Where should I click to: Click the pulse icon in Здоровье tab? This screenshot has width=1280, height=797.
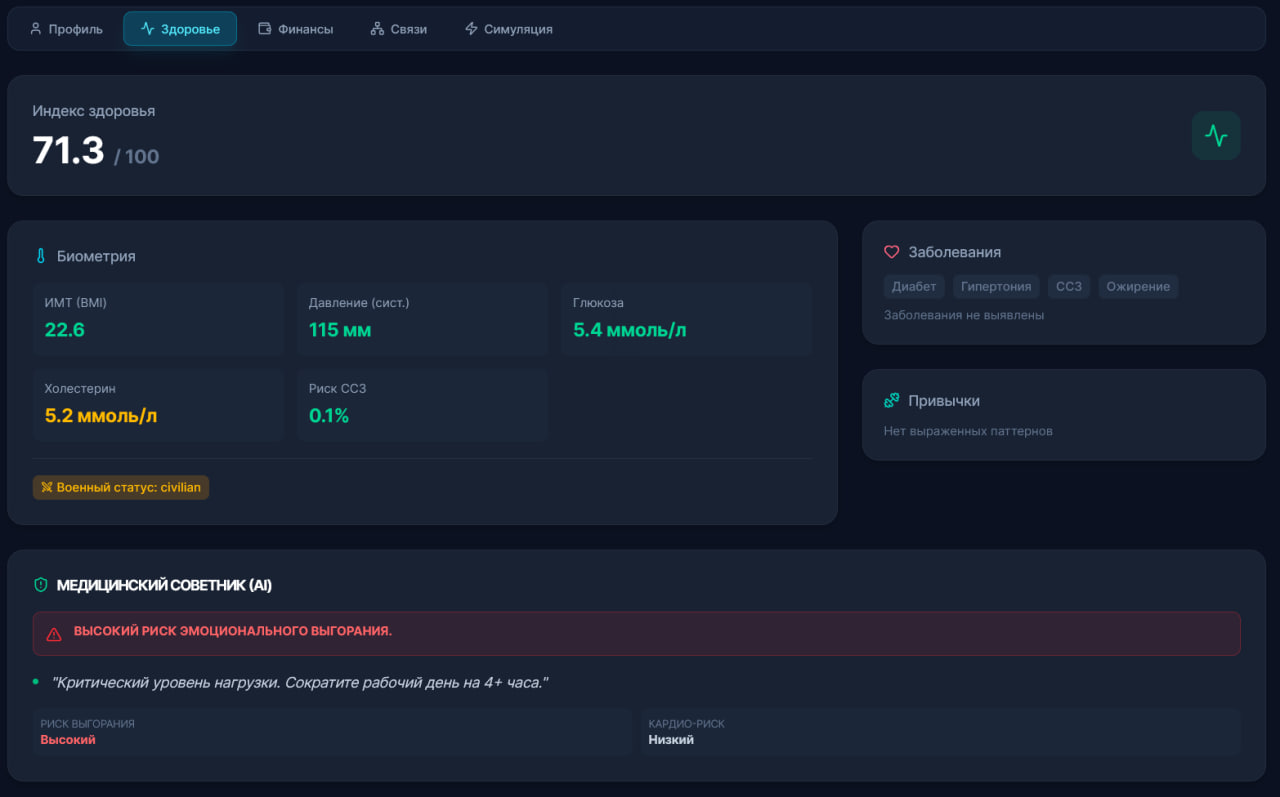[x=147, y=29]
